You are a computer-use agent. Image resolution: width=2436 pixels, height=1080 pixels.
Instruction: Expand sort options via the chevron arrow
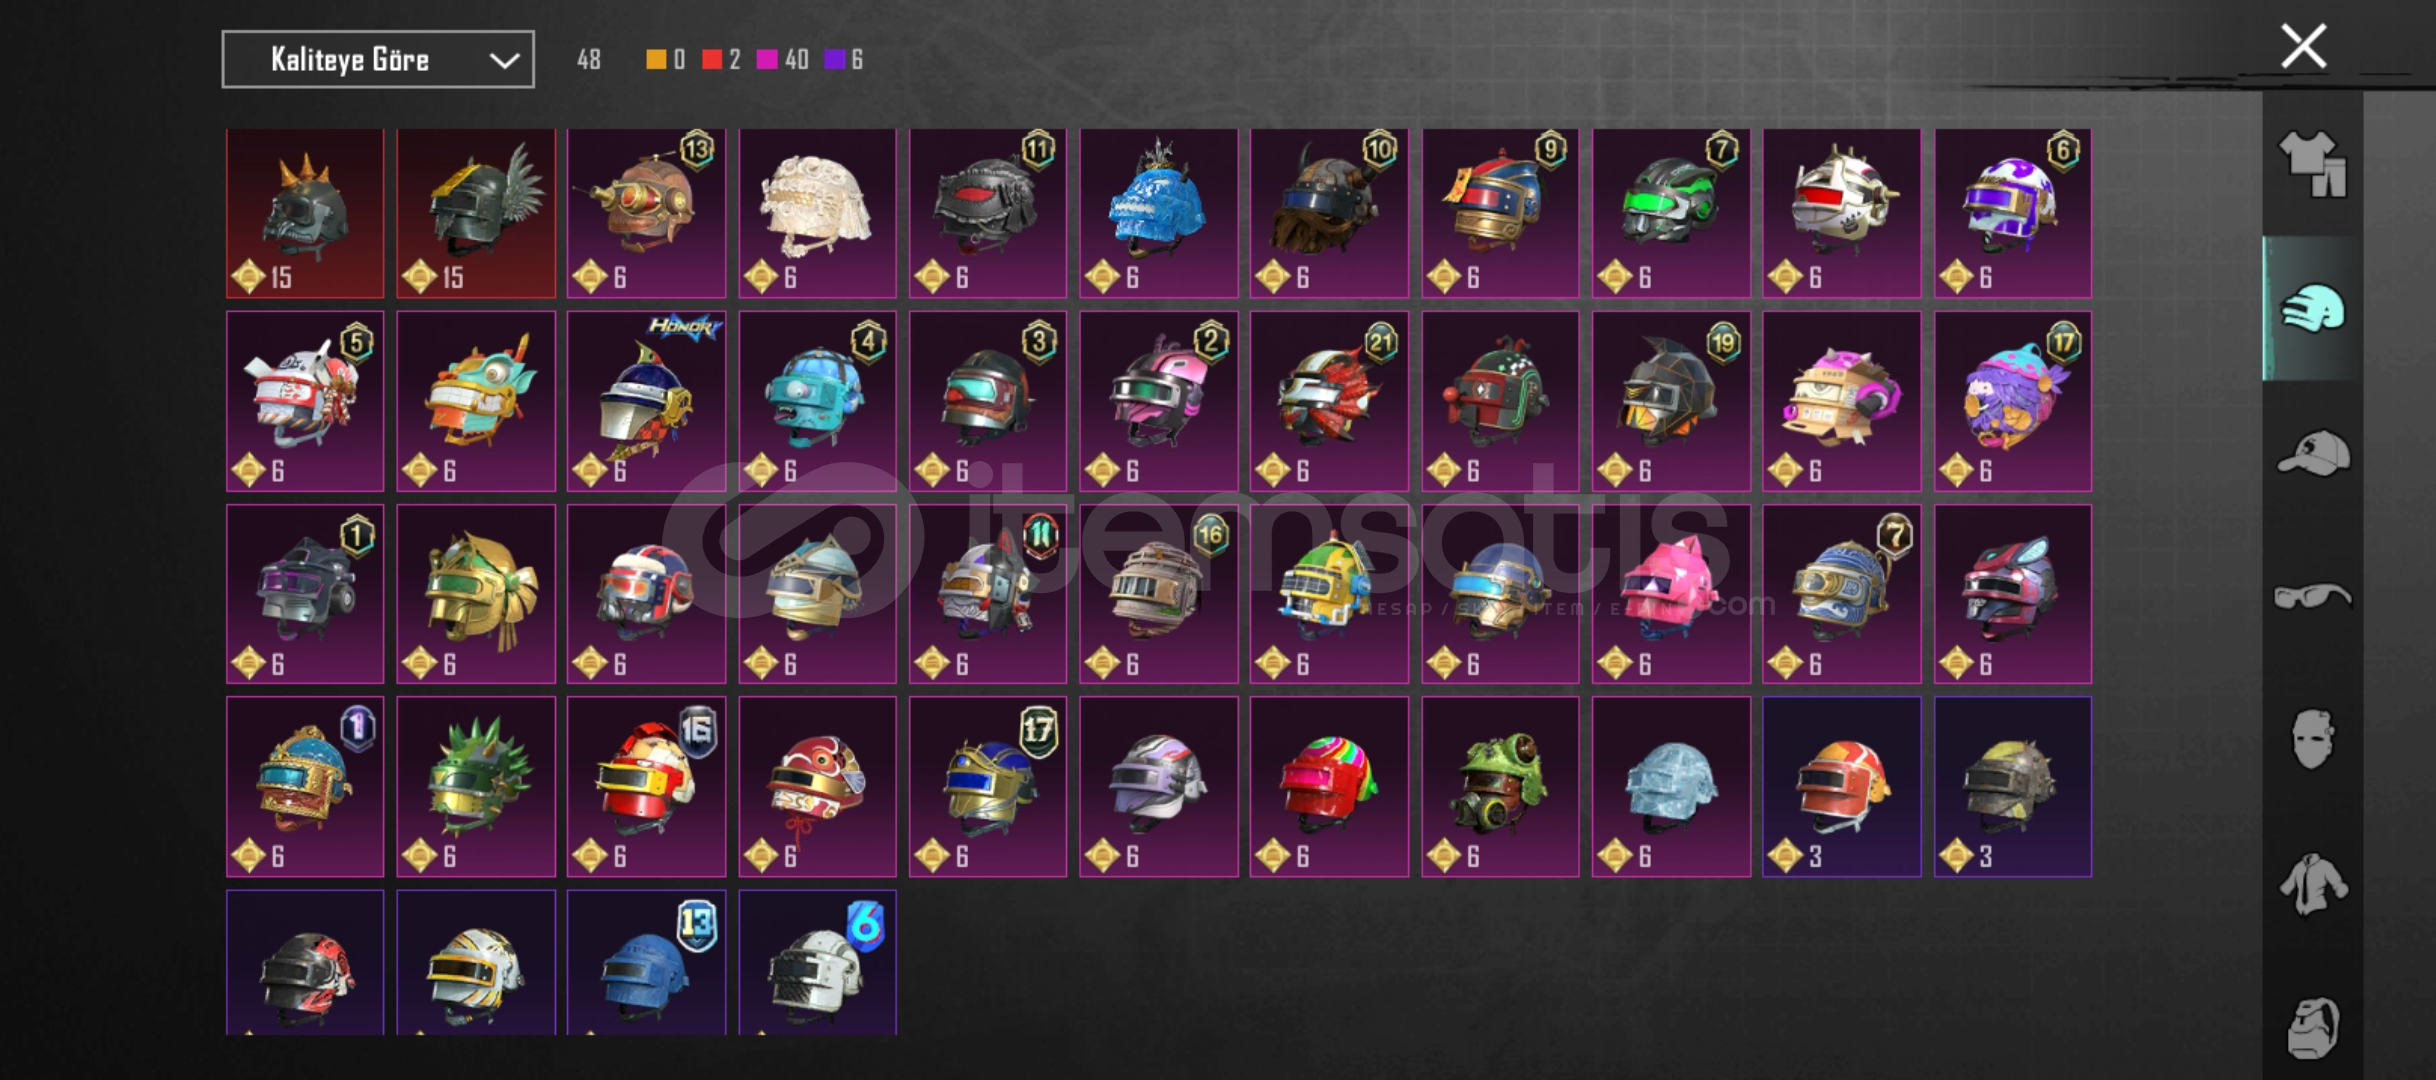[504, 61]
